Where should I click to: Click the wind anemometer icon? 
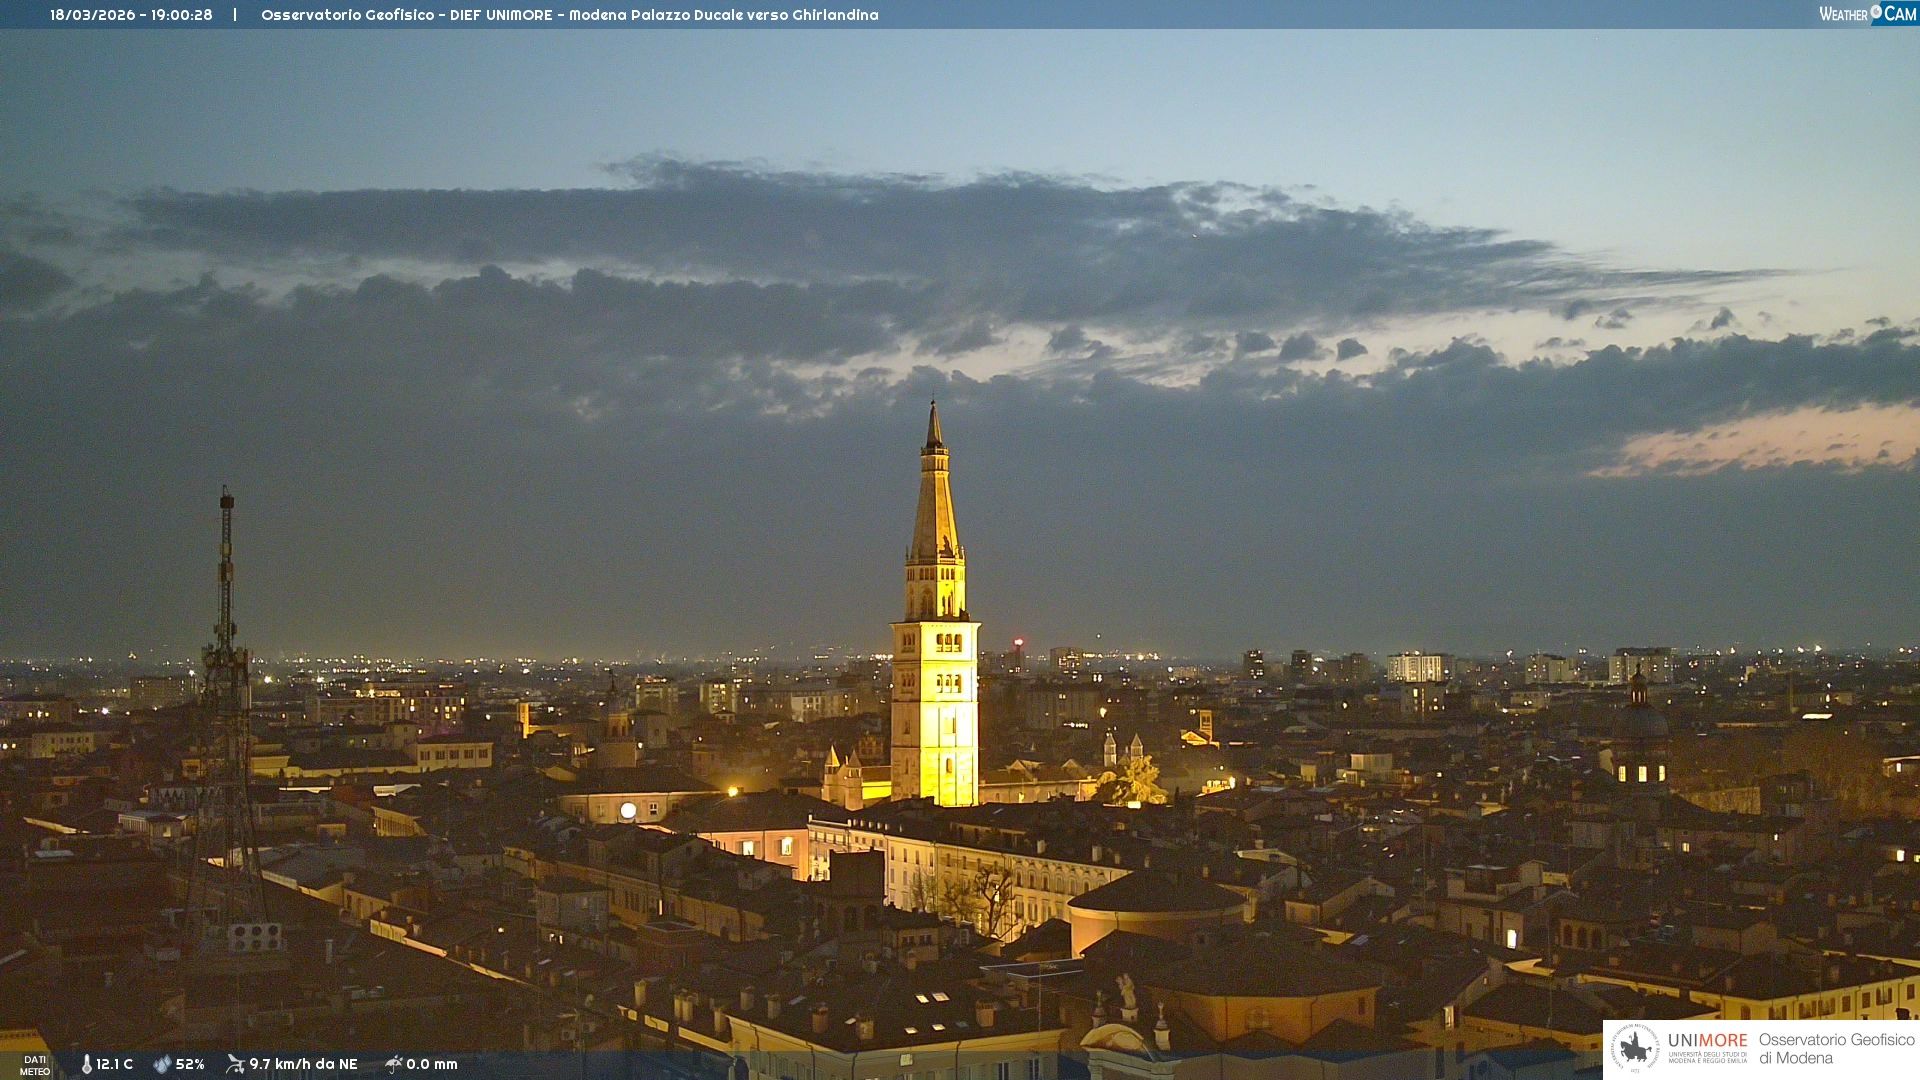click(235, 1064)
